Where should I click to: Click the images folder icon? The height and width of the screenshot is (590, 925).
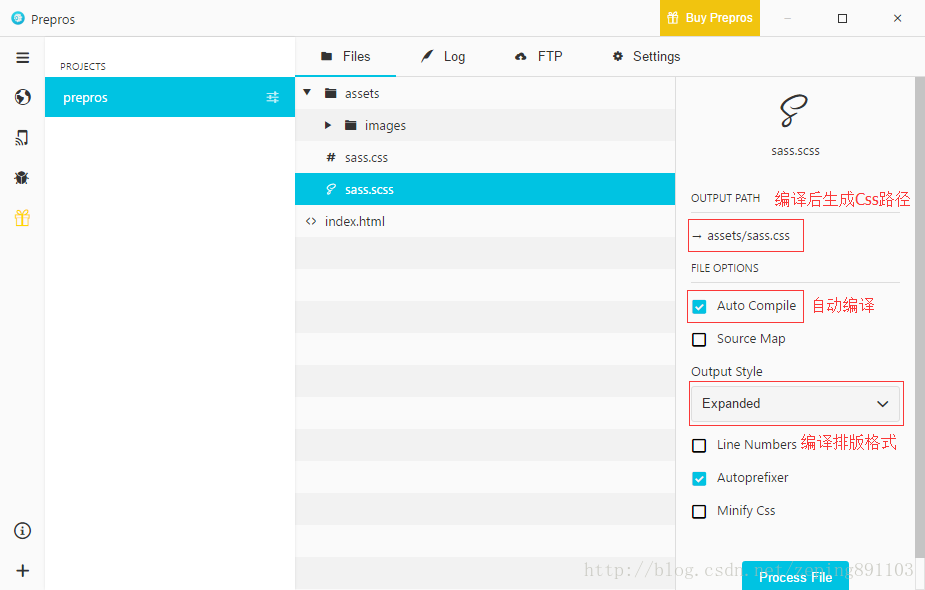click(350, 125)
